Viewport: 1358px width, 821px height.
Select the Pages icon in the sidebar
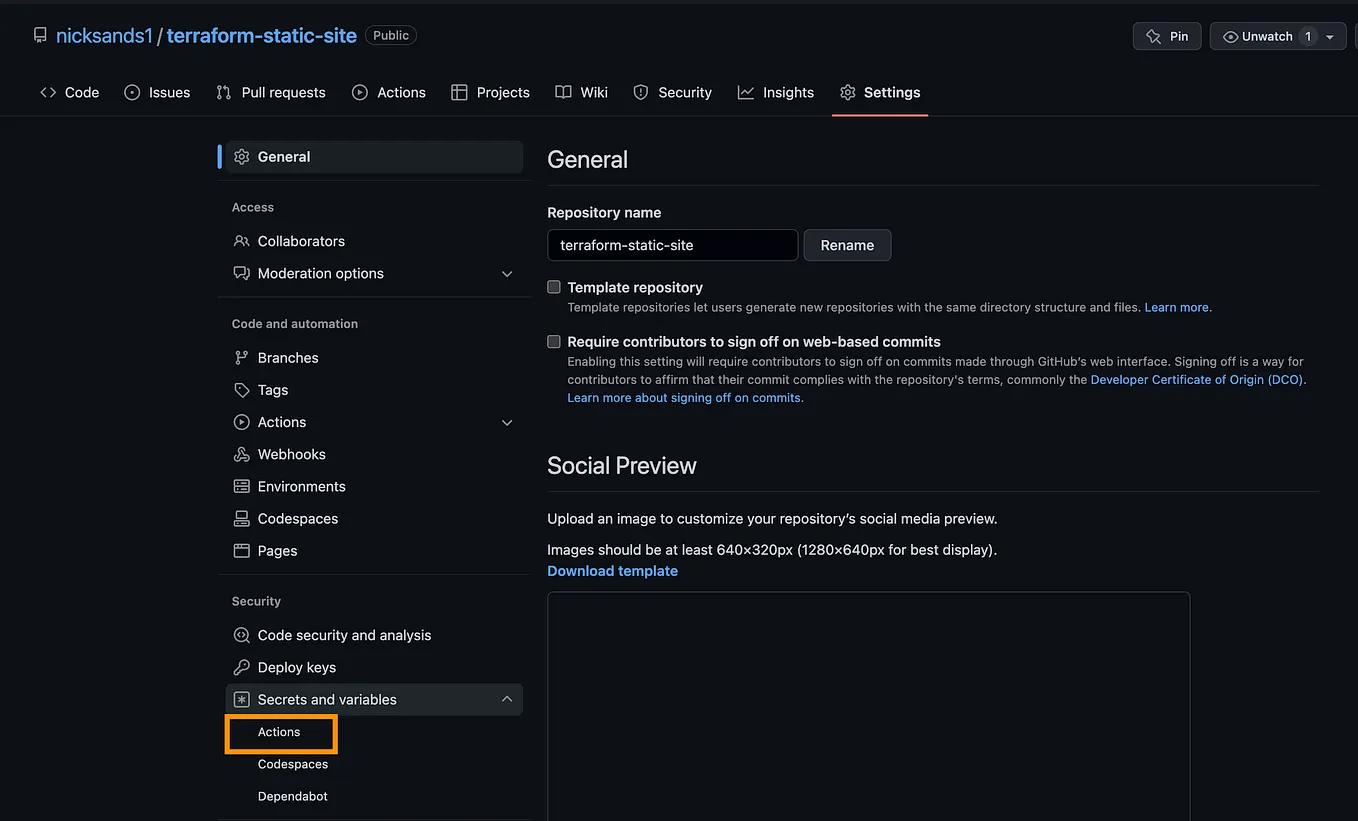point(241,550)
